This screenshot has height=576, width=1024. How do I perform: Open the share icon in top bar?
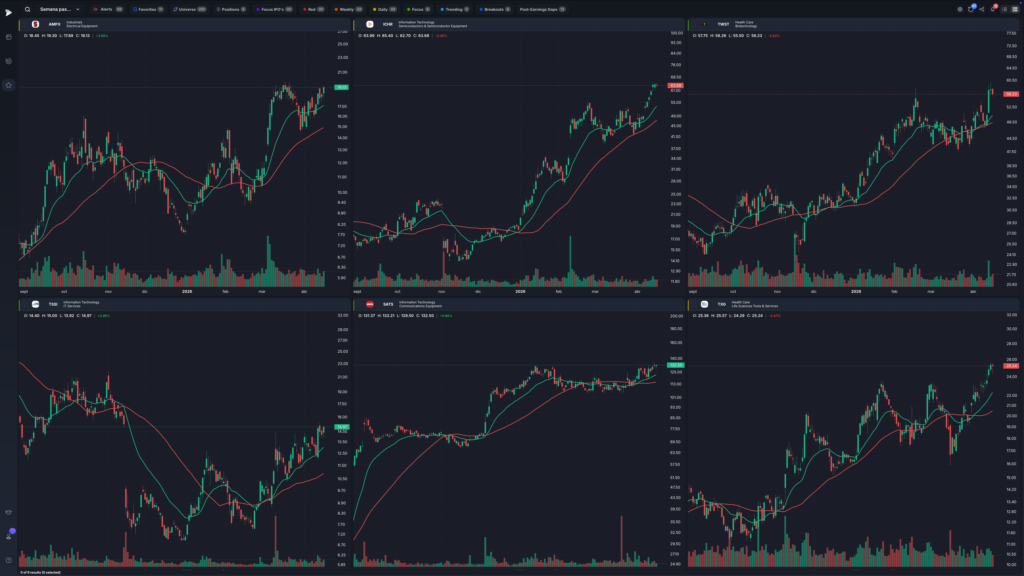pos(982,9)
